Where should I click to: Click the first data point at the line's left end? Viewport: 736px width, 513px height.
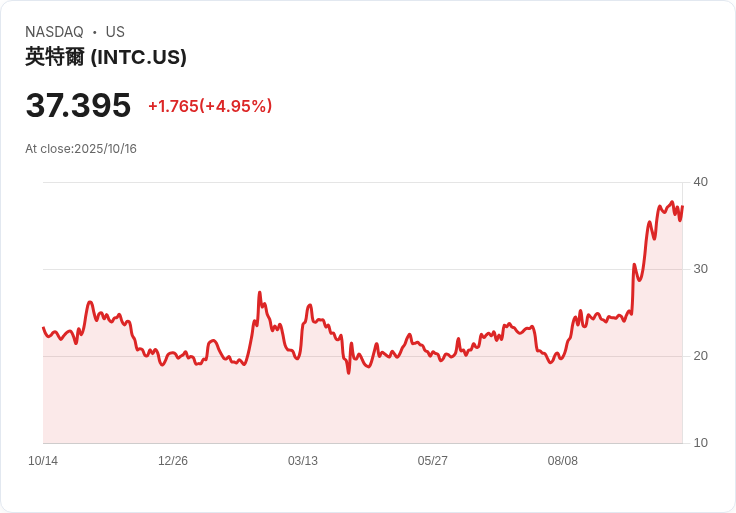(x=44, y=328)
